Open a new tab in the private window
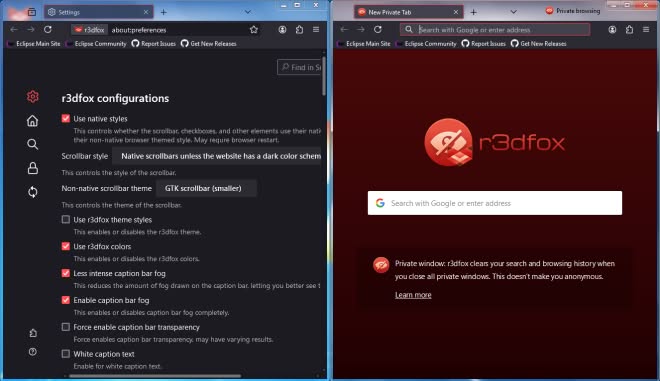The height and width of the screenshot is (381, 660). pos(474,12)
